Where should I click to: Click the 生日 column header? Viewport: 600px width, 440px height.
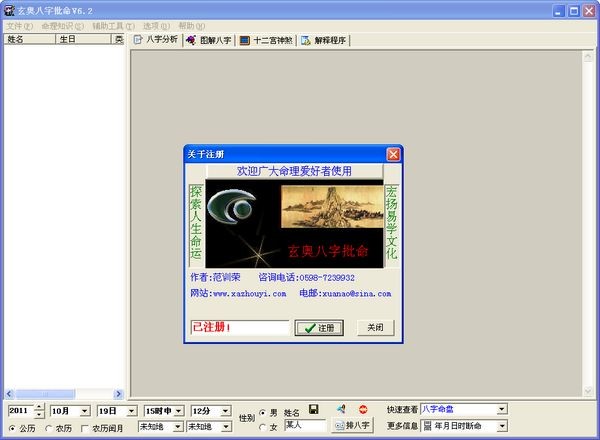83,39
